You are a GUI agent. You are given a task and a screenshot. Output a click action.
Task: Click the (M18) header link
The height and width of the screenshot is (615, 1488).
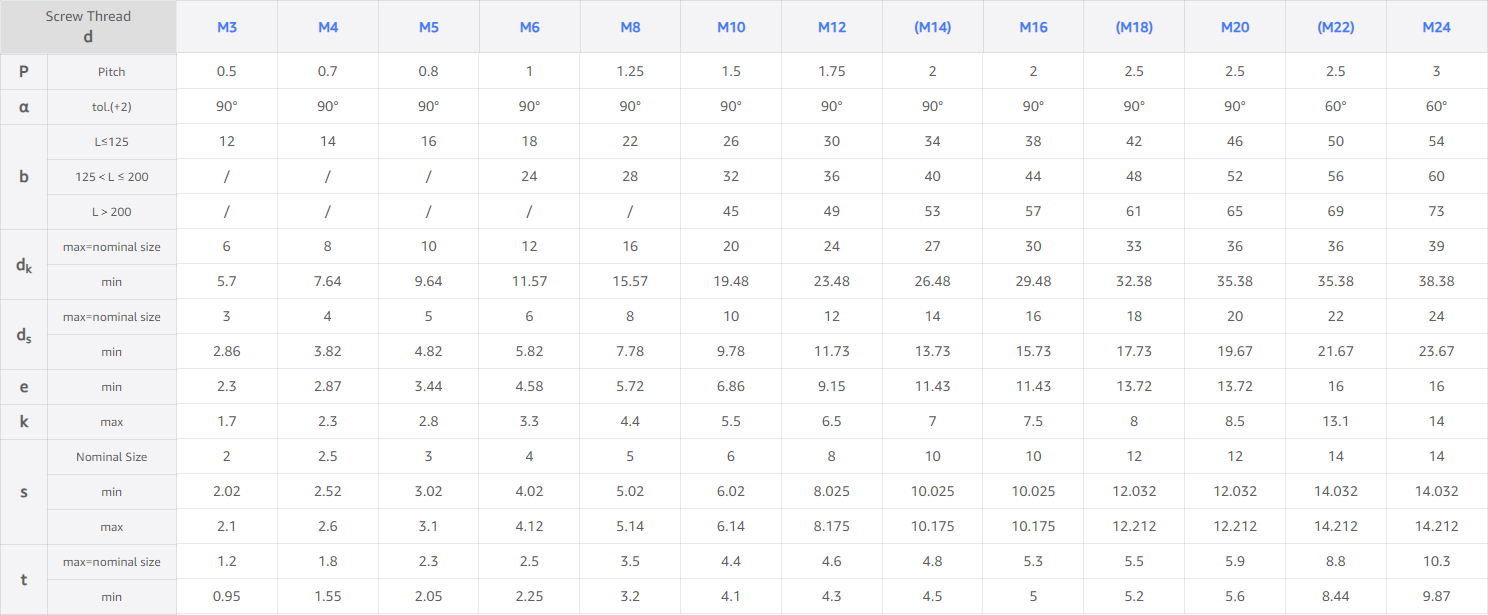(1134, 27)
